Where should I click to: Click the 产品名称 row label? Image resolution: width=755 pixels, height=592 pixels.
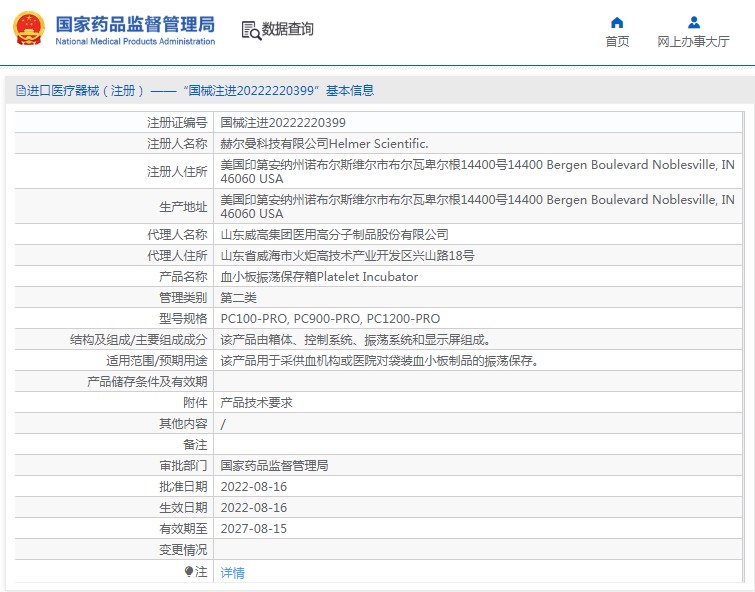pyautogui.click(x=183, y=276)
